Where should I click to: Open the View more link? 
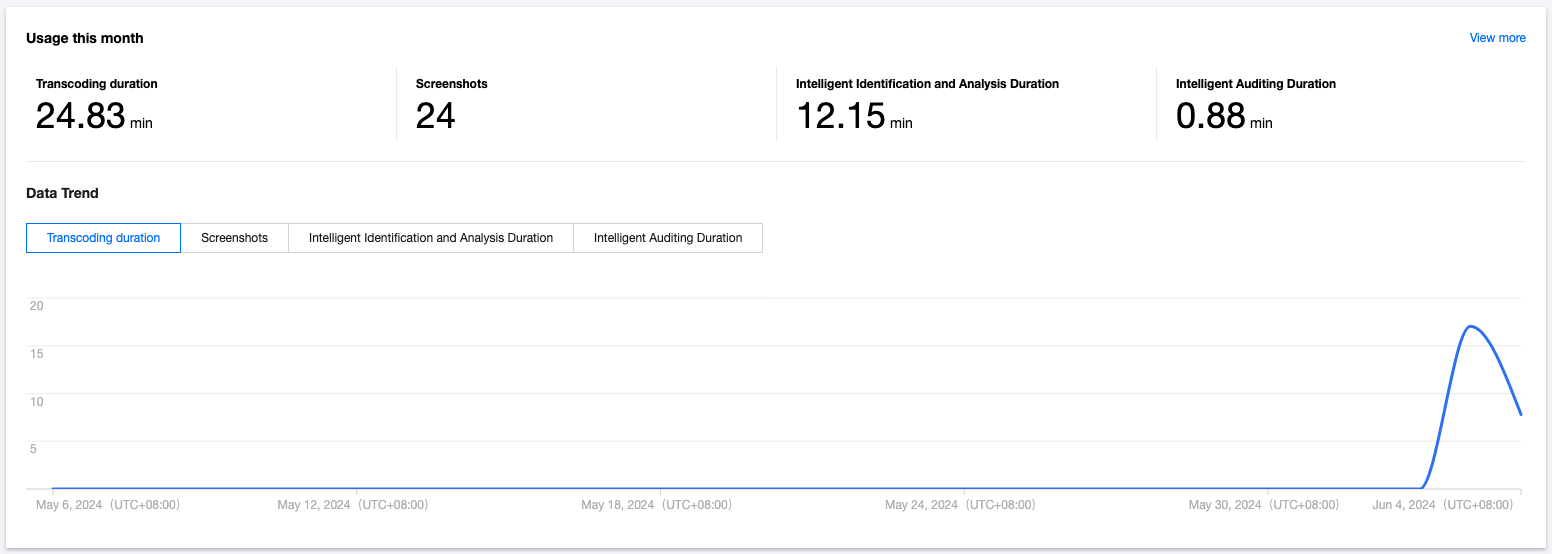click(x=1497, y=38)
